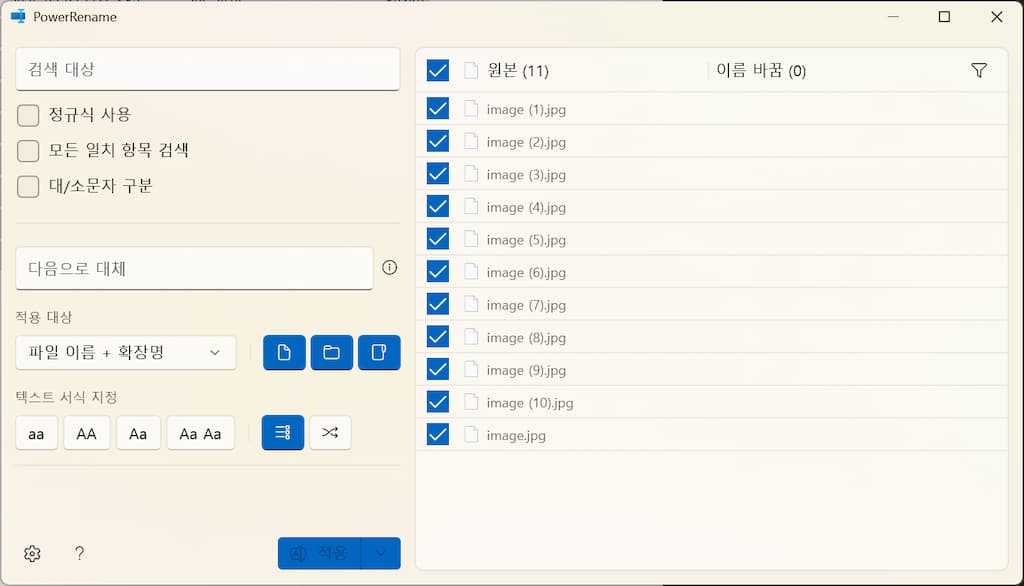This screenshot has width=1024, height=586.
Task: Uncheck image (3).jpg in the file list
Action: (x=437, y=173)
